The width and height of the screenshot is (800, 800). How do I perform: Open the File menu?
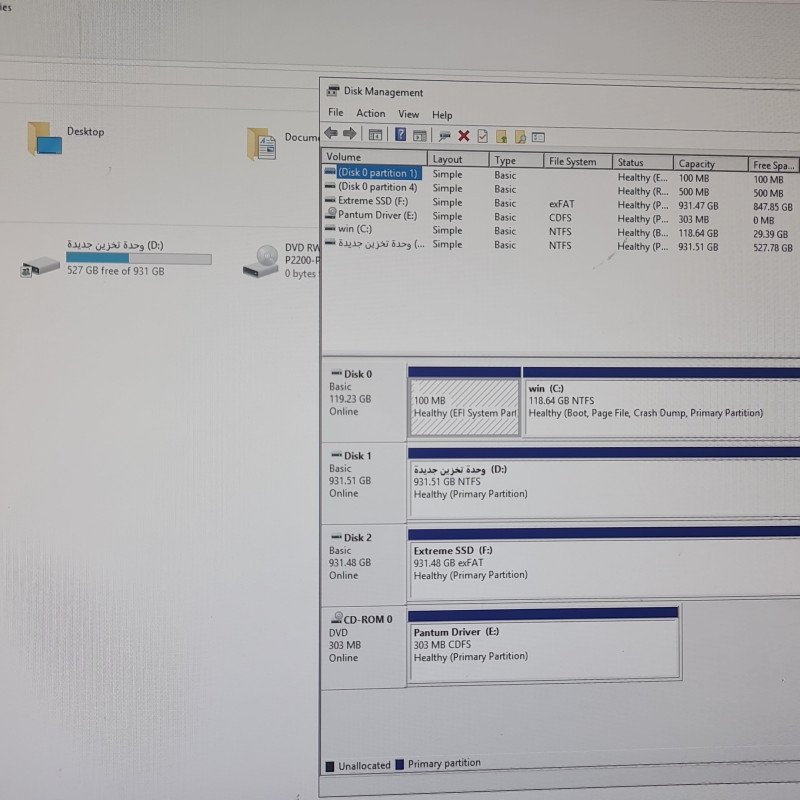[x=335, y=112]
